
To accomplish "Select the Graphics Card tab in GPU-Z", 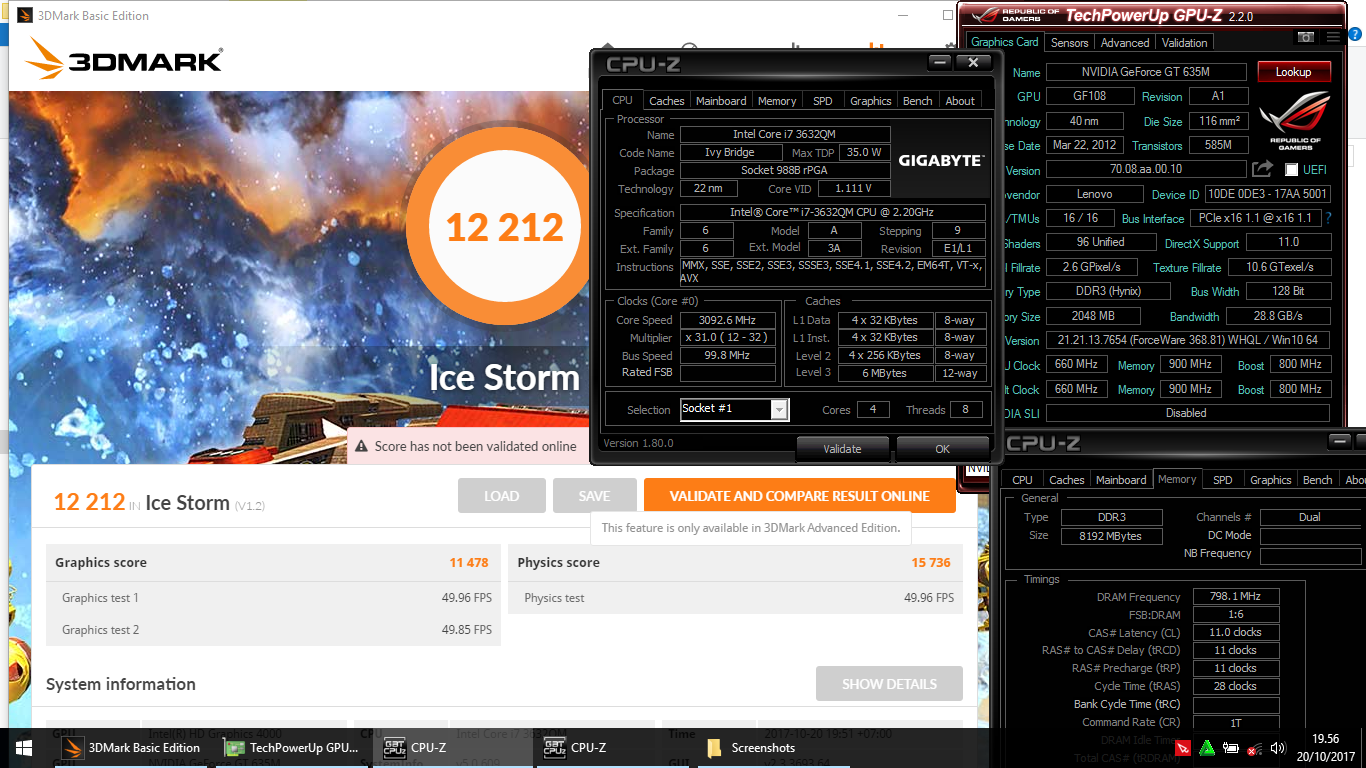I will coord(1005,42).
